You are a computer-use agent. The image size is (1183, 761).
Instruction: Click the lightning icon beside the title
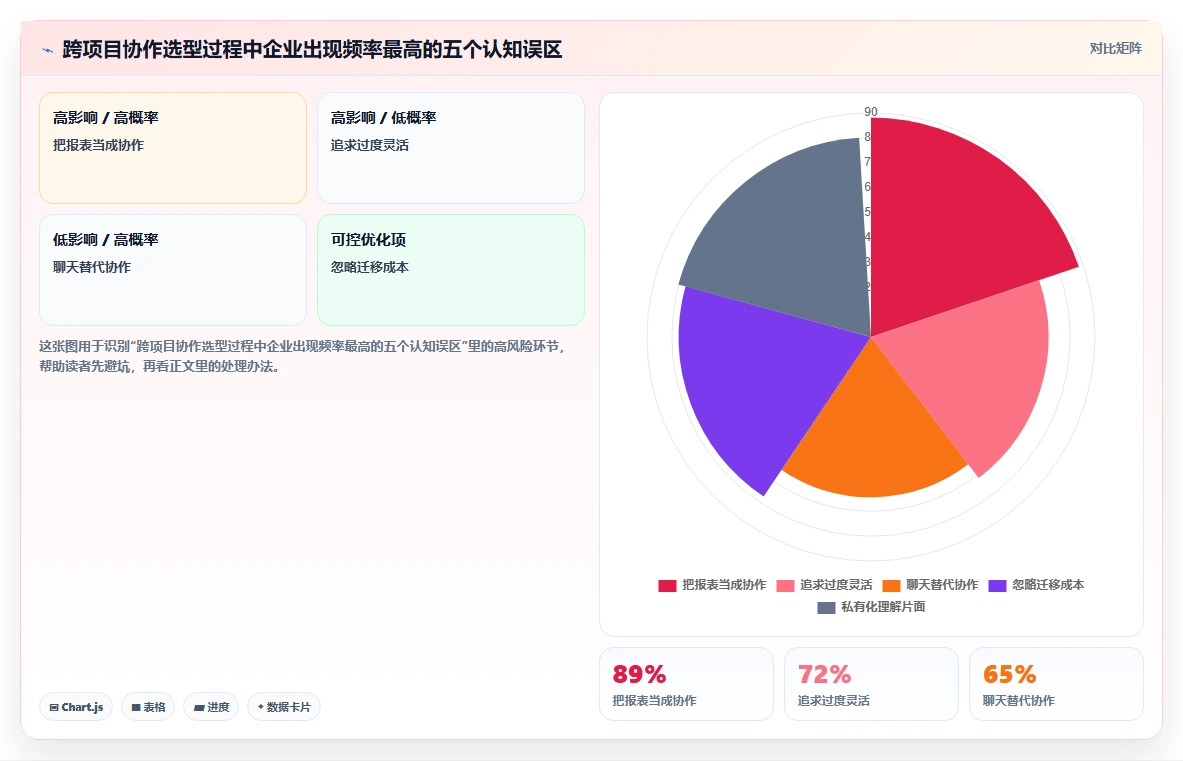pos(48,51)
